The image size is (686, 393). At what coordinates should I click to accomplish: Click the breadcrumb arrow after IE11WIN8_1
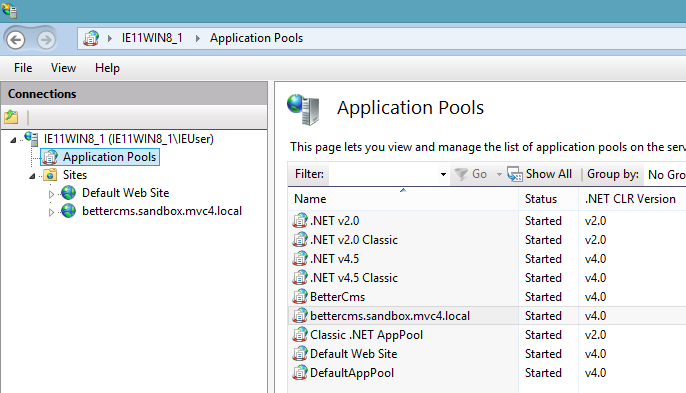tap(198, 39)
